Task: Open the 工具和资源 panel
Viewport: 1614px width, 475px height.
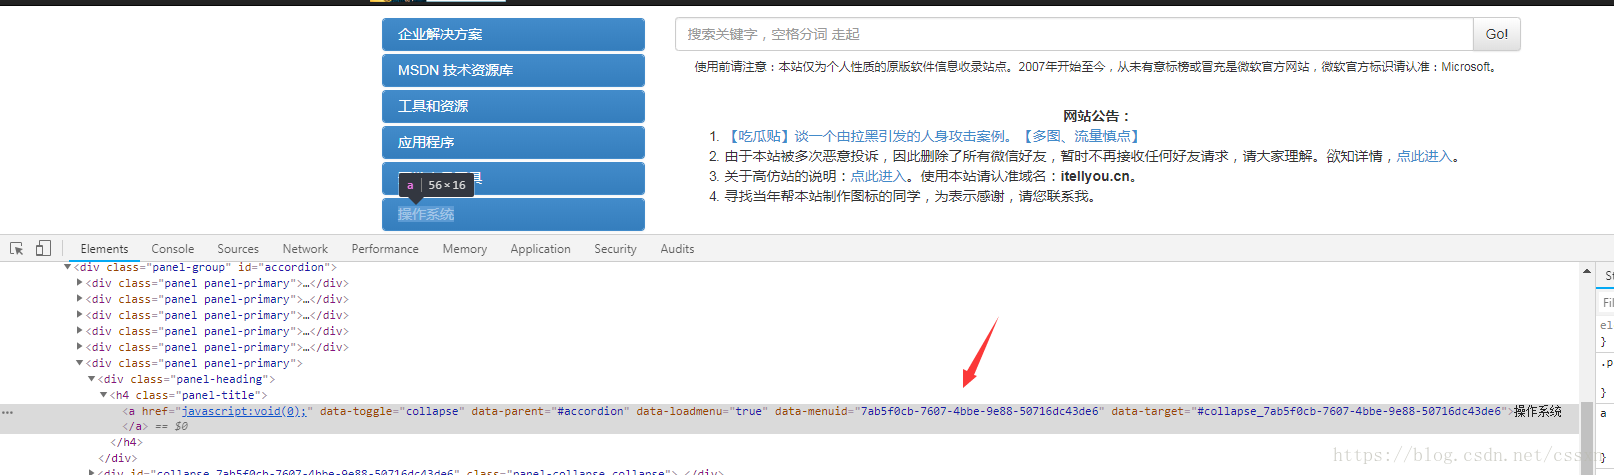Action: click(513, 106)
